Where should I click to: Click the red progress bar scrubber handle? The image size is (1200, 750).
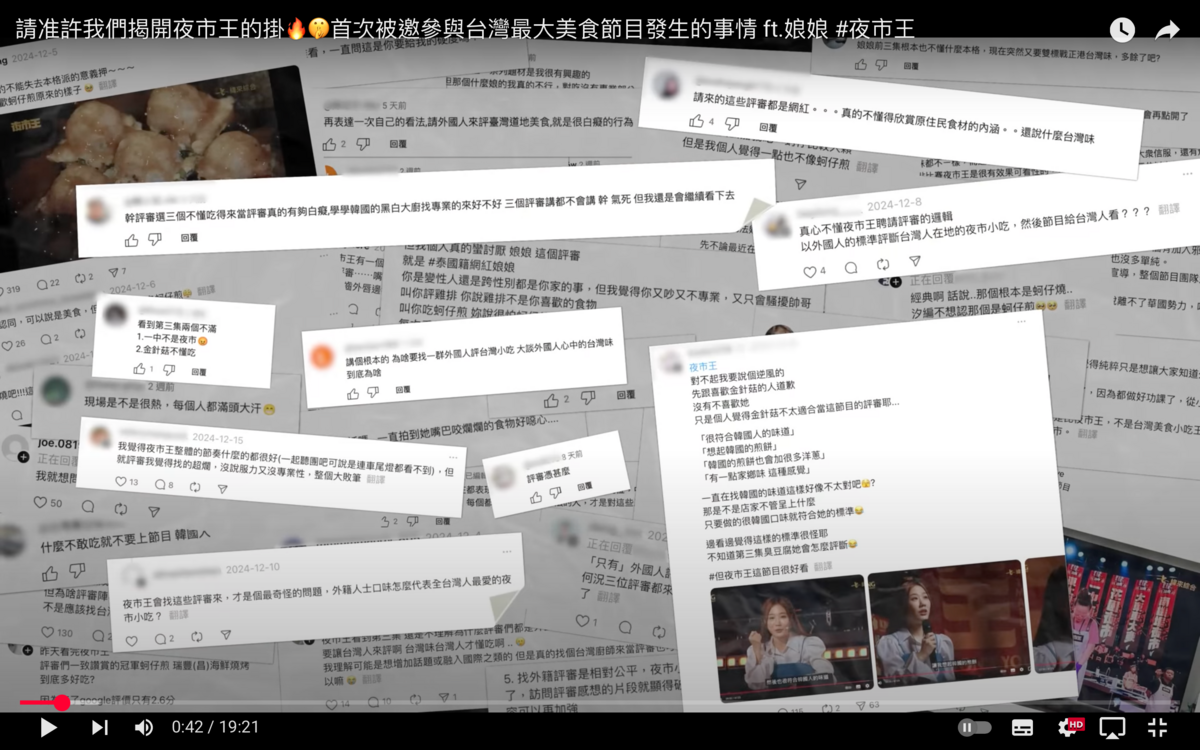tap(61, 703)
